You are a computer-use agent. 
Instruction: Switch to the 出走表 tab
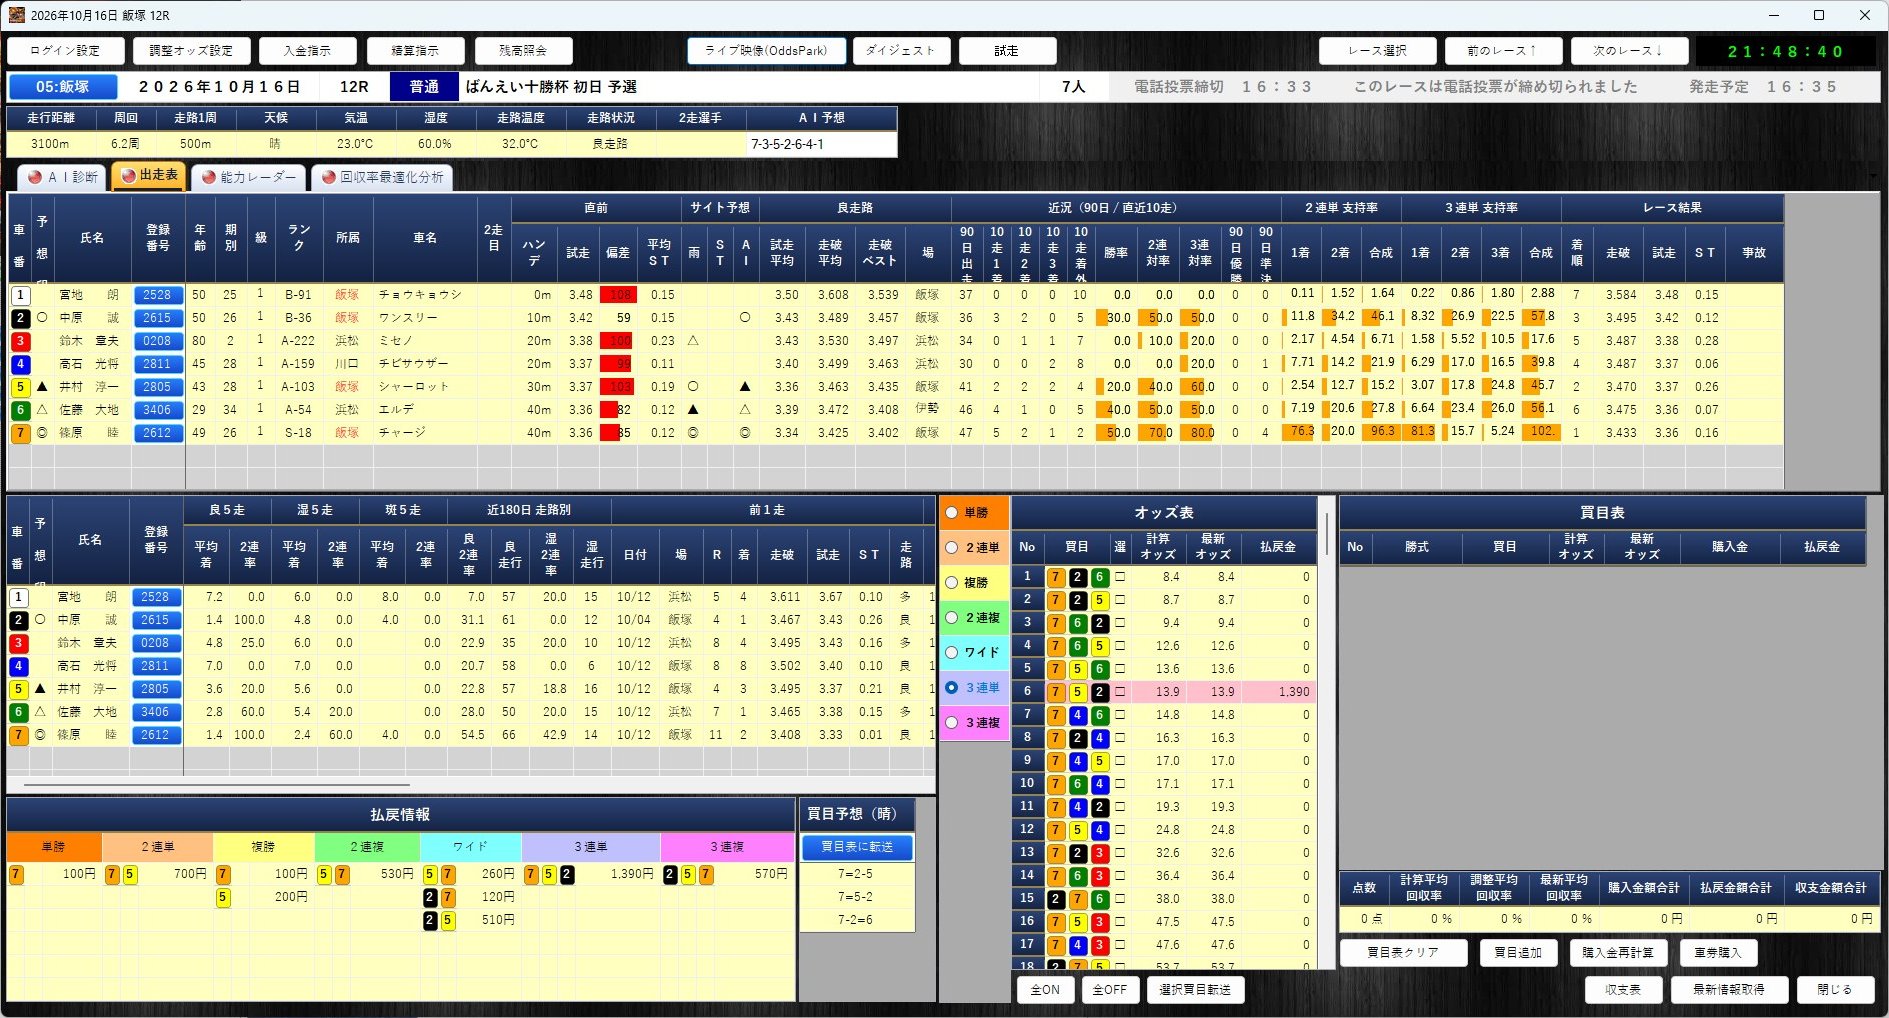149,175
